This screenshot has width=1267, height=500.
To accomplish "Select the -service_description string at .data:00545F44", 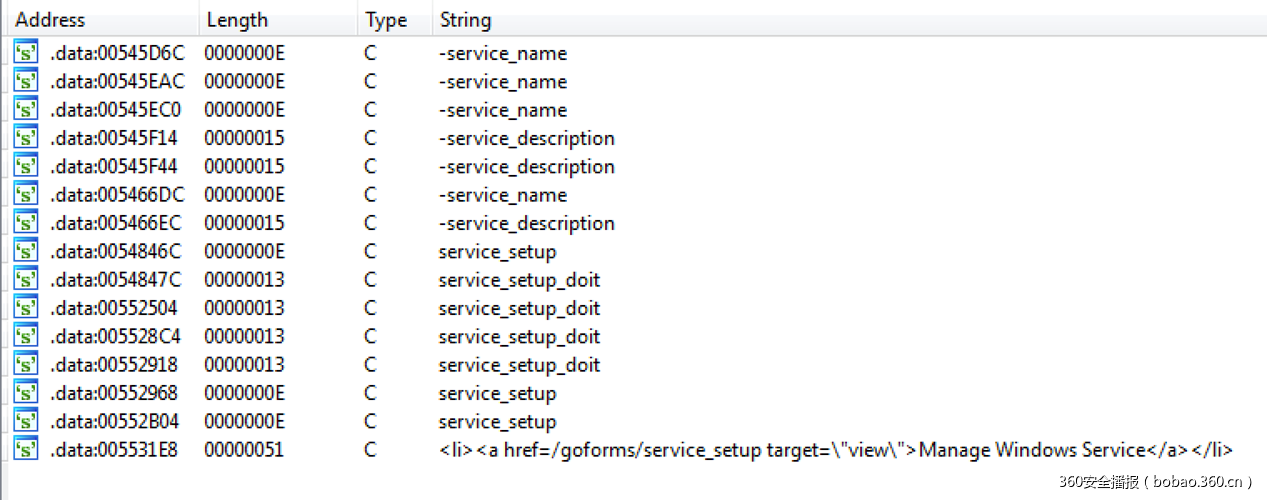I will tap(526, 167).
